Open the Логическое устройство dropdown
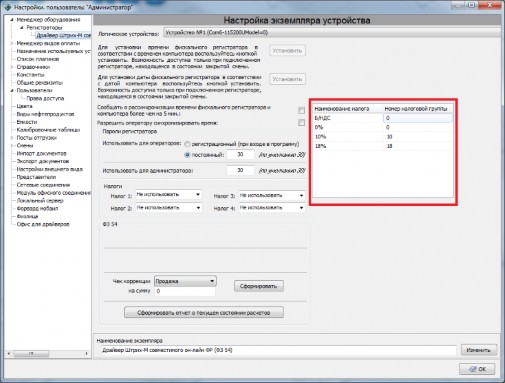 click(332, 33)
